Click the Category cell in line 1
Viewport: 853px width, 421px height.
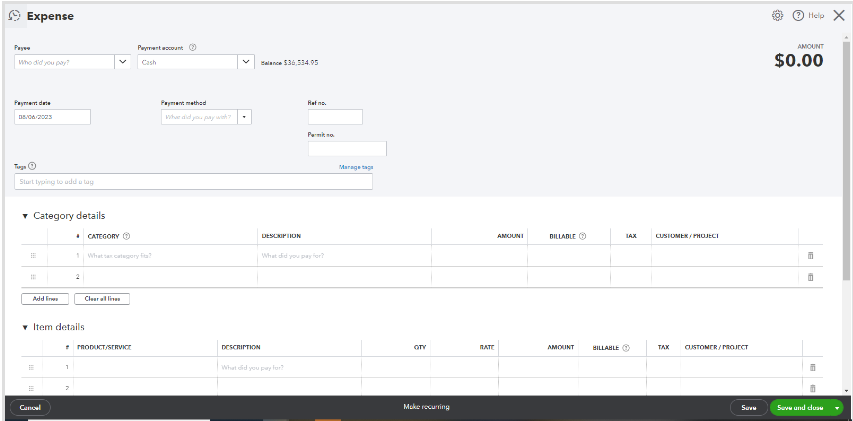pyautogui.click(x=170, y=256)
